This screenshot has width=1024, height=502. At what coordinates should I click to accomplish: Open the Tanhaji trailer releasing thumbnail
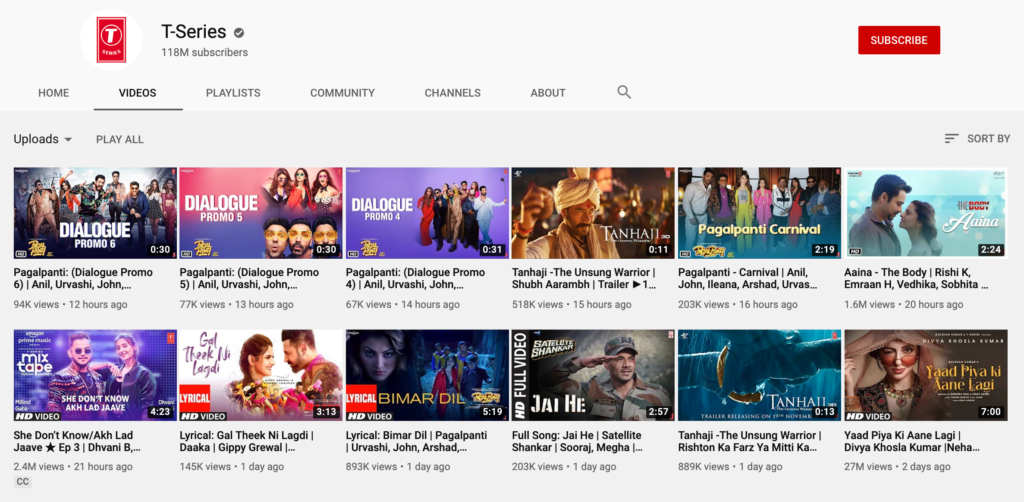[x=760, y=375]
